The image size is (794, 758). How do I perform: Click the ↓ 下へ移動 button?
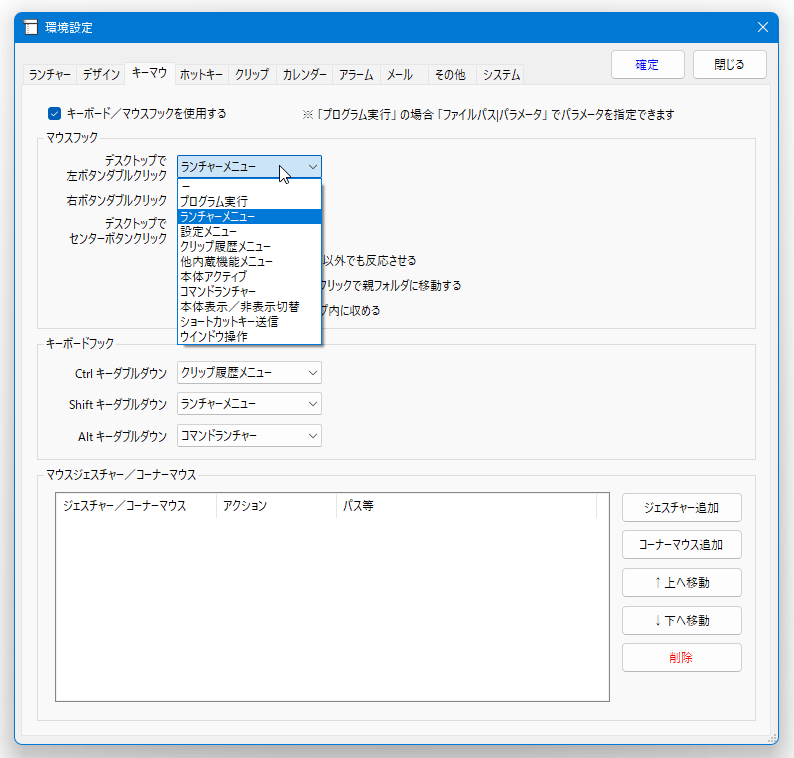click(682, 620)
